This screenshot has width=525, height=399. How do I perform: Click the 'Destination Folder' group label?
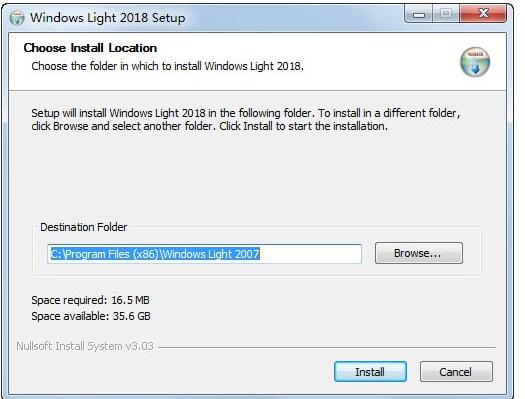pyautogui.click(x=83, y=227)
